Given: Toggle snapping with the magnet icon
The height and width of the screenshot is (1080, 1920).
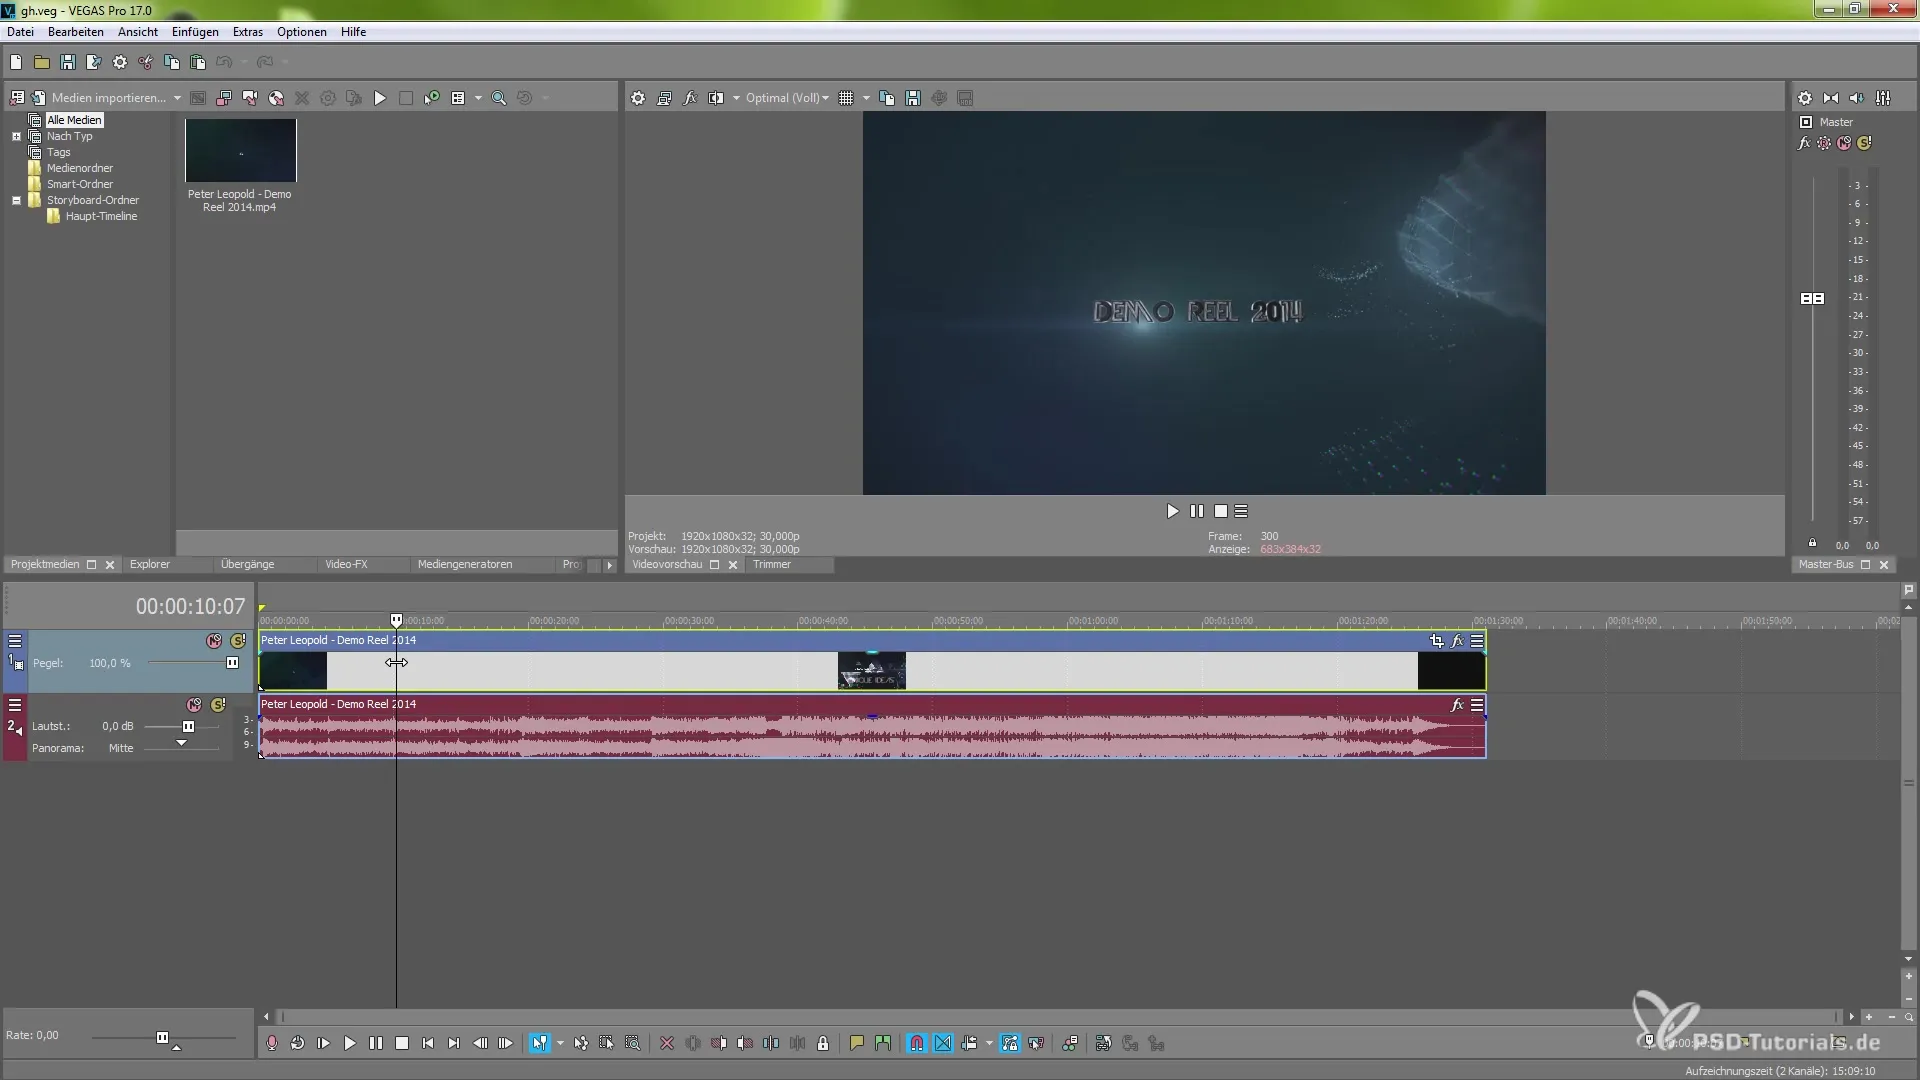Looking at the screenshot, I should (916, 1043).
